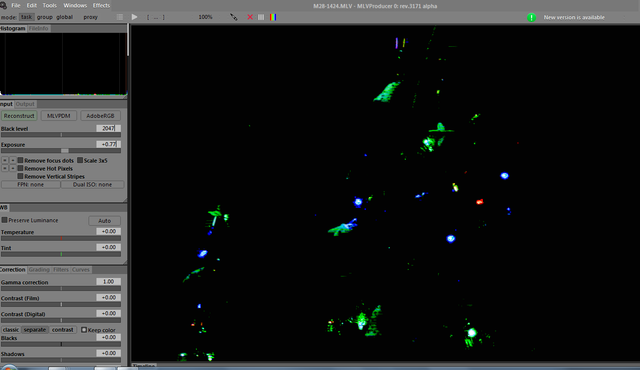Click the AdobeRGB button
The height and width of the screenshot is (370, 640).
100,116
